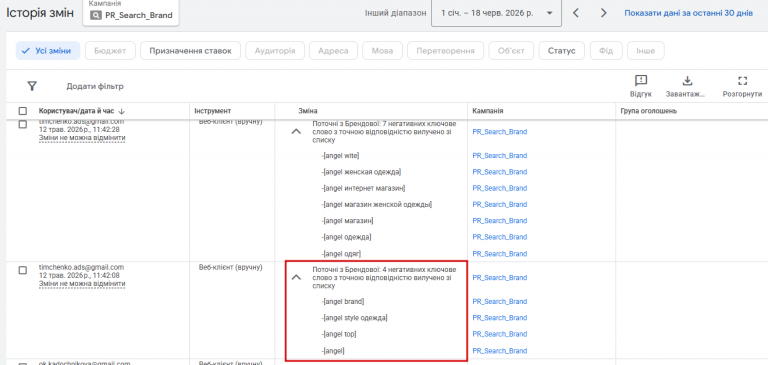
Task: Click the Група оголошень column header
Action: coord(648,111)
